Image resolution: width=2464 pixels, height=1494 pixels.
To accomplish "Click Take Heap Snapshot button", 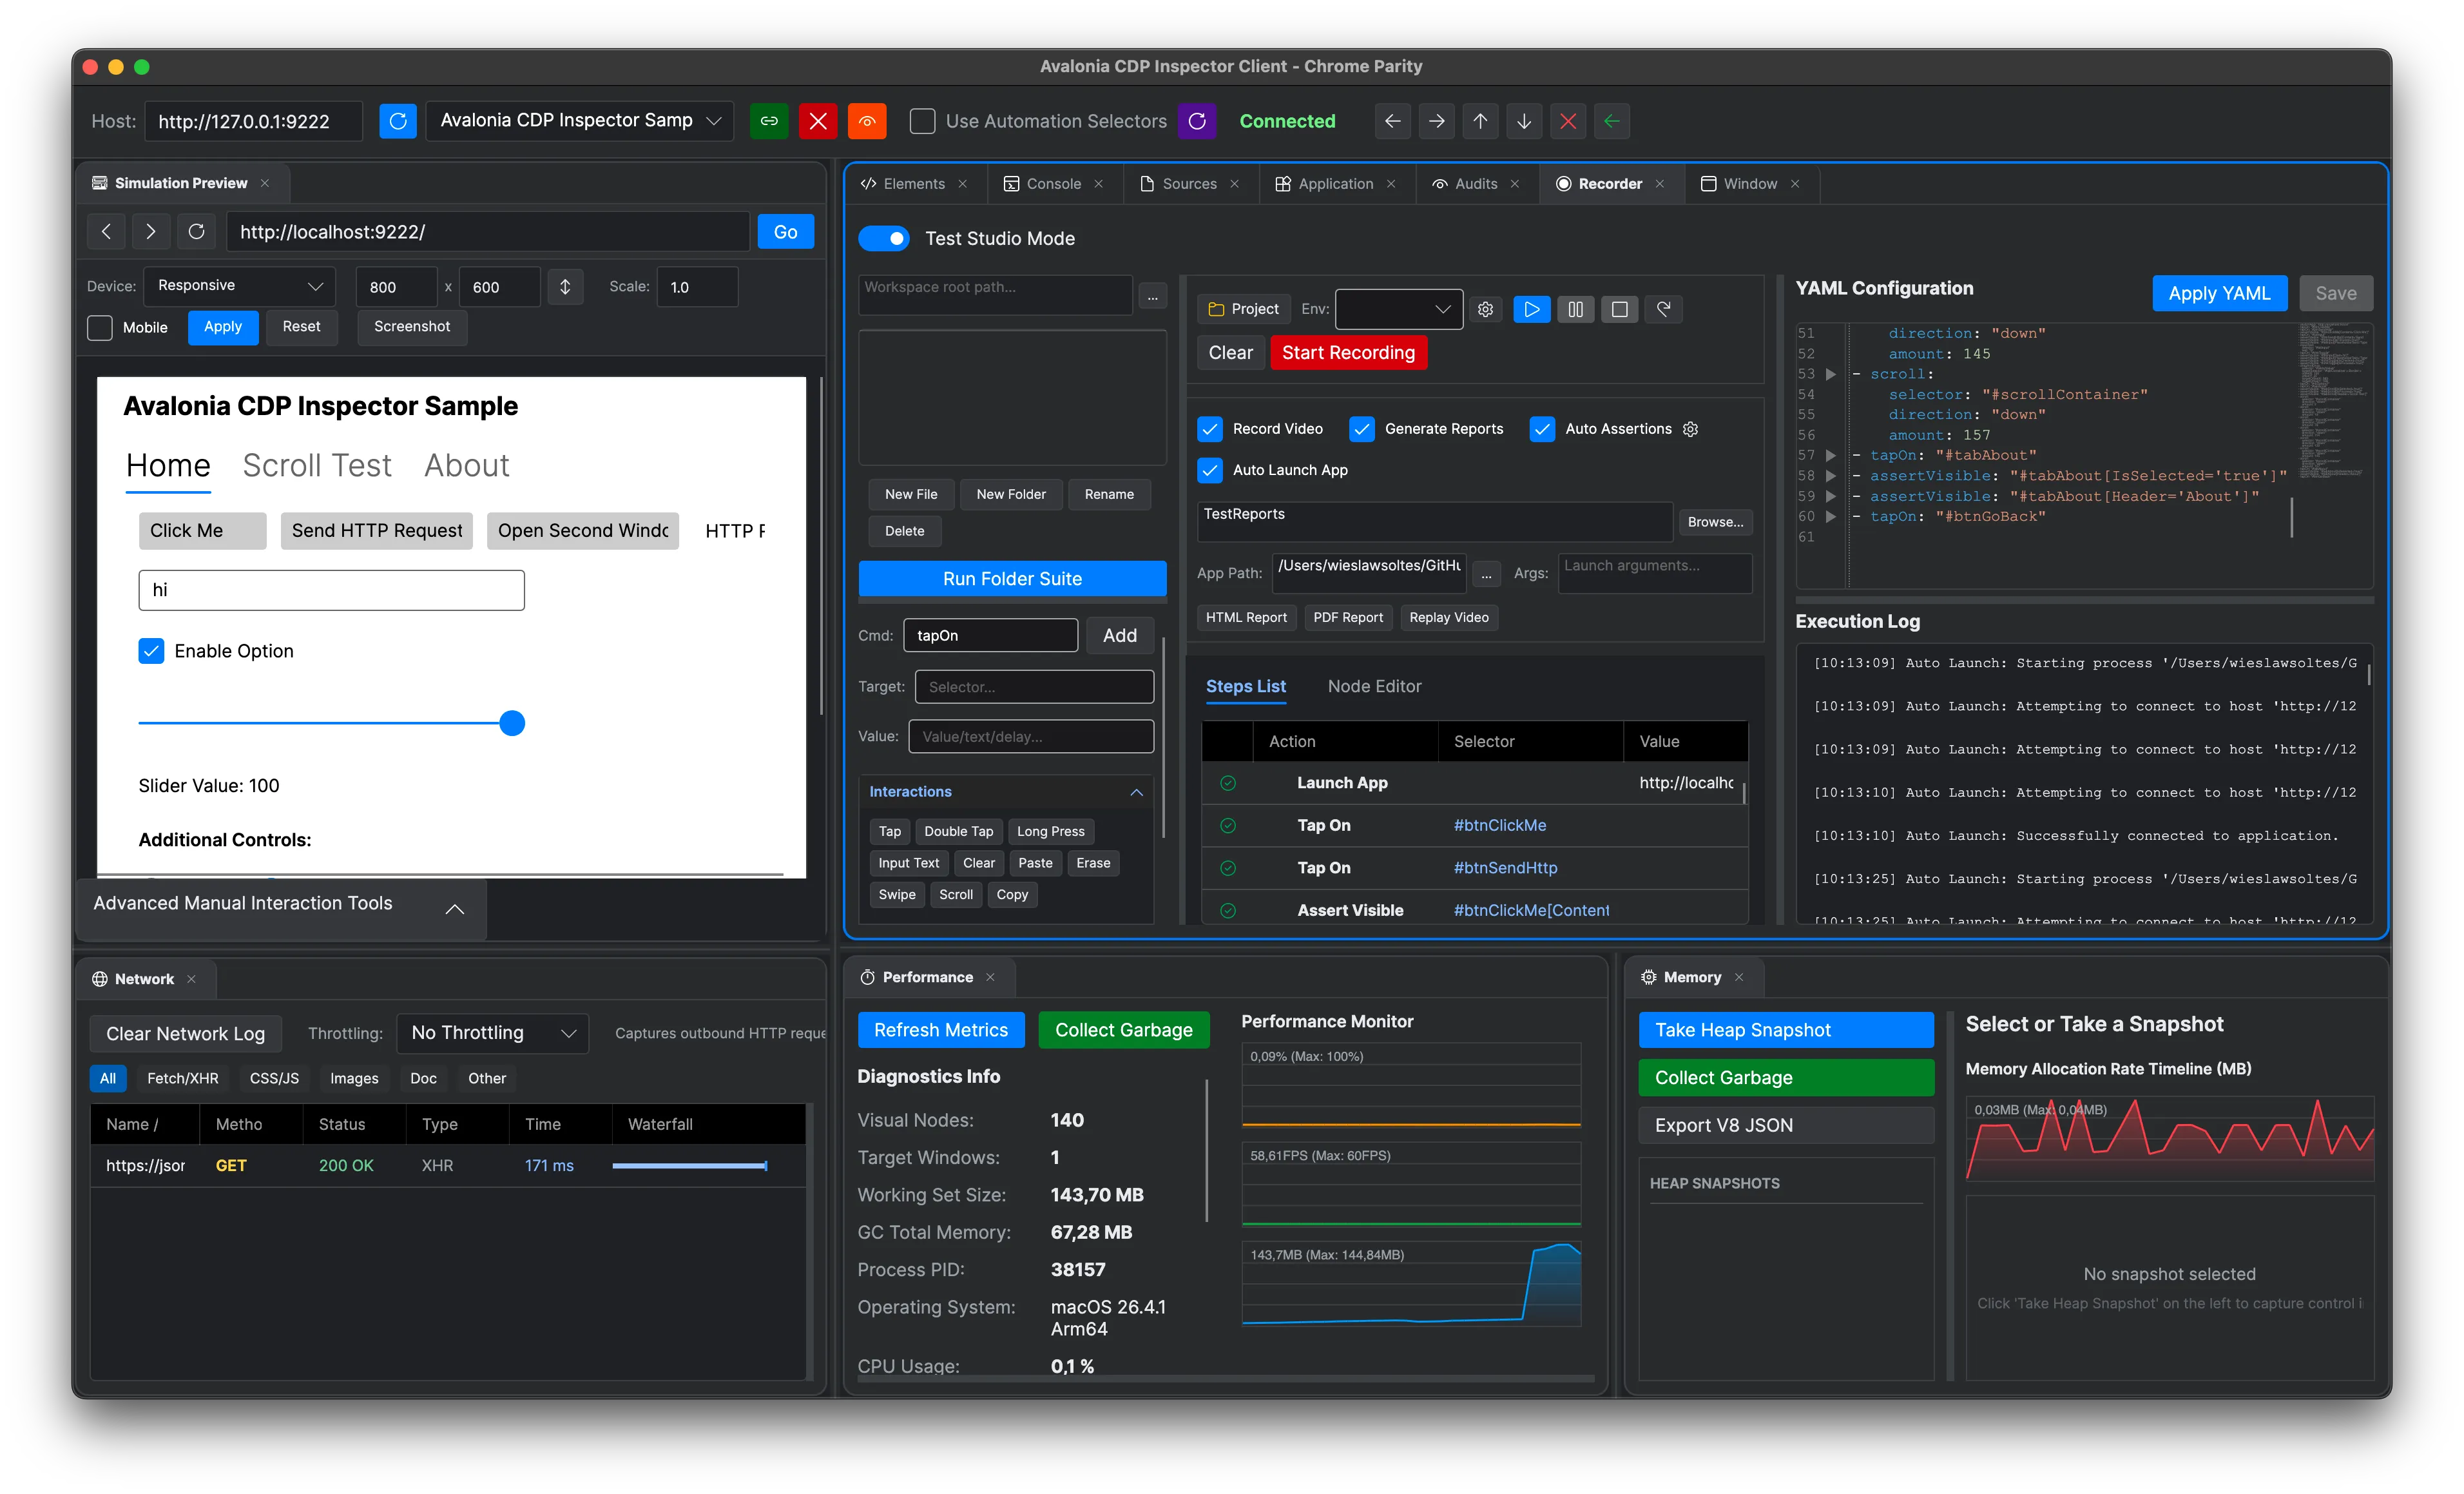I will 1786,1030.
